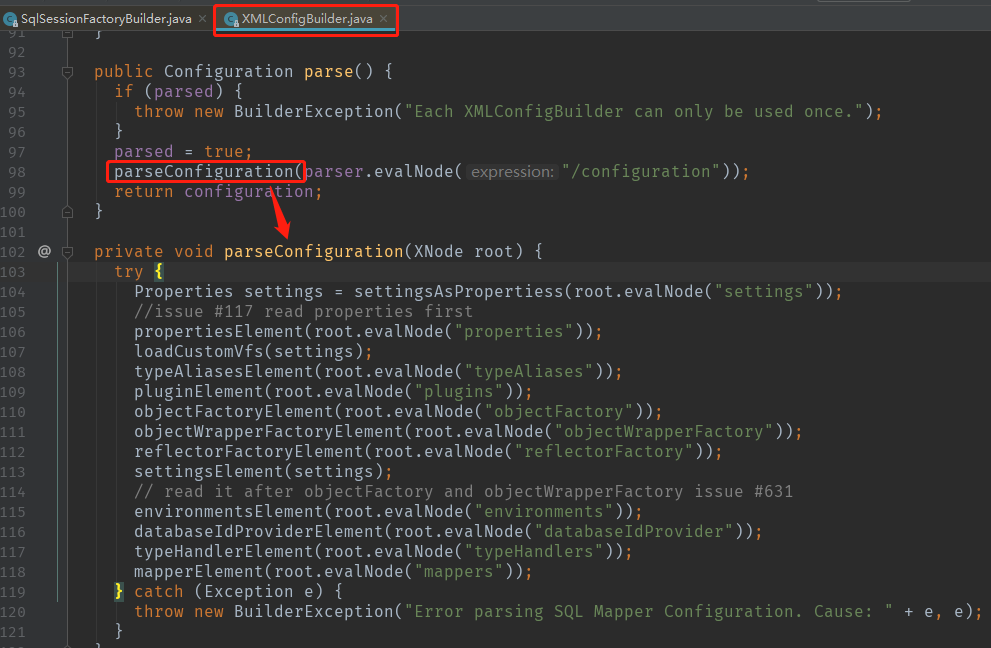Click the highlighted opening brace after try
Viewport: 991px width, 648px height.
tap(159, 272)
